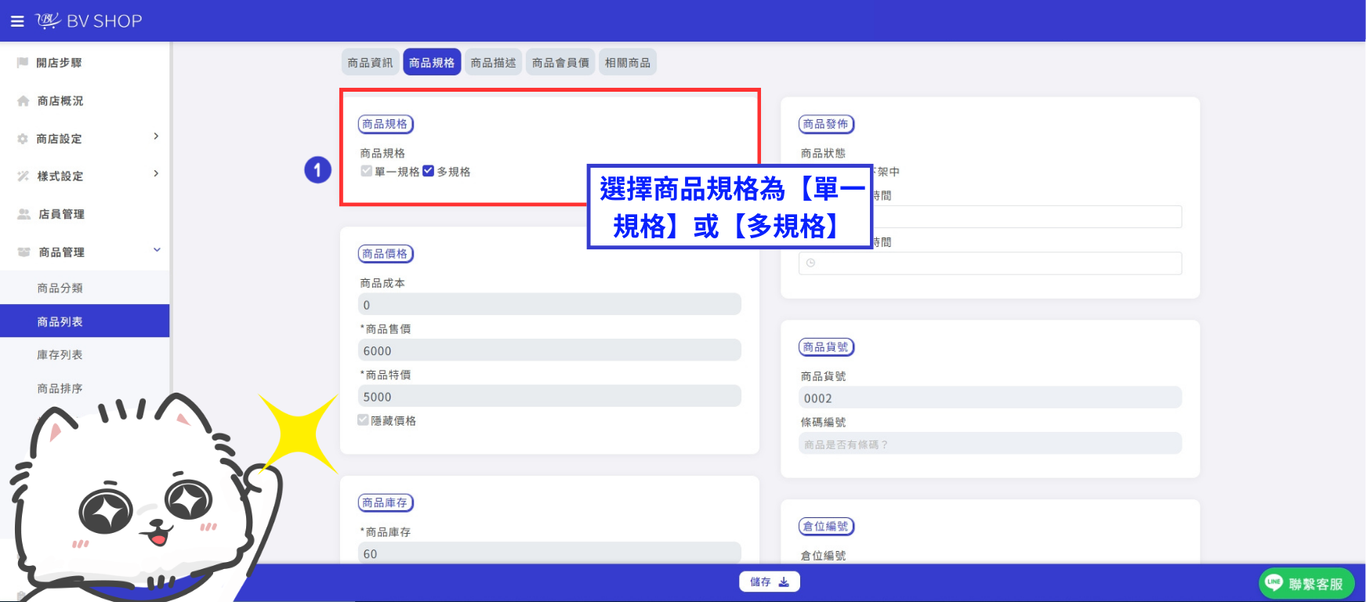Select the 商品規格 tab
1366x602 pixels.
(x=432, y=62)
